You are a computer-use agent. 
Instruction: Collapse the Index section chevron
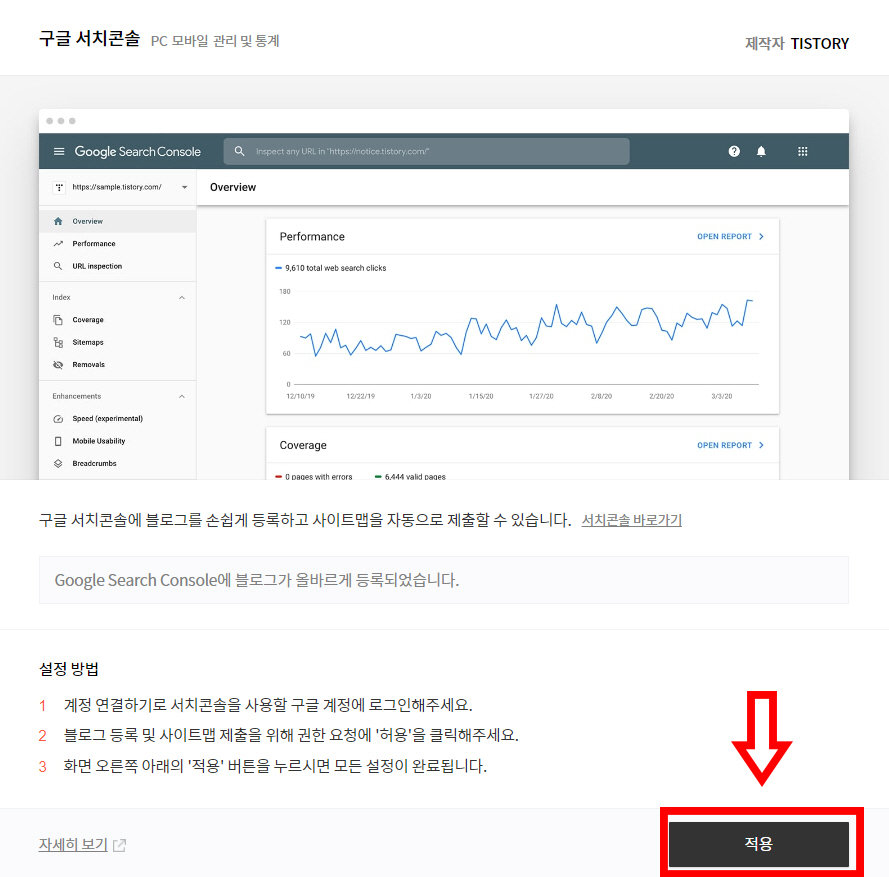182,298
